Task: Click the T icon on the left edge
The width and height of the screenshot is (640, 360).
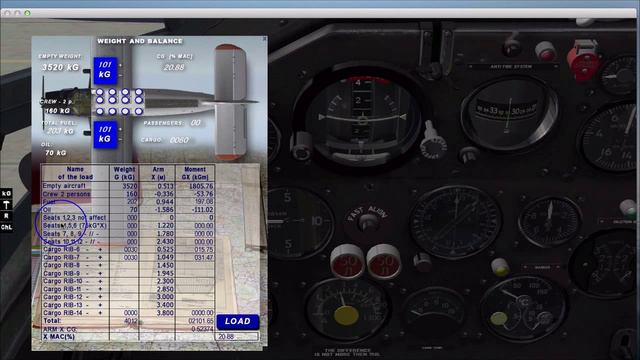Action: coord(6,204)
